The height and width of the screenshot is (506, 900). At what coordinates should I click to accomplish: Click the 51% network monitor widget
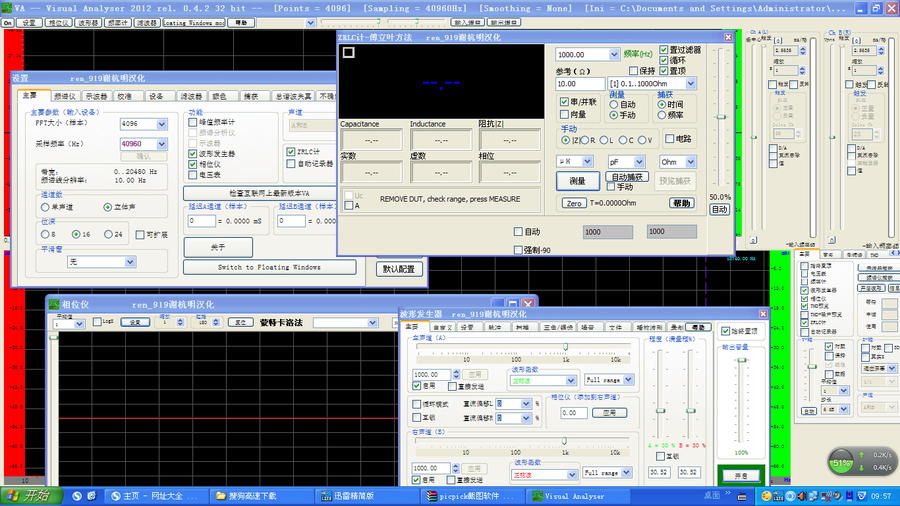click(x=841, y=463)
